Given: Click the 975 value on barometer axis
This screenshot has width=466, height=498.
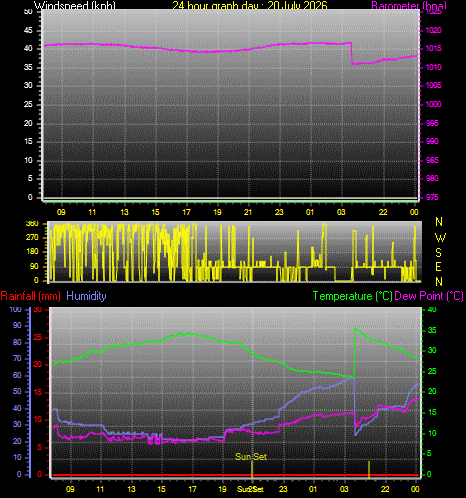Looking at the screenshot, I should [432, 197].
